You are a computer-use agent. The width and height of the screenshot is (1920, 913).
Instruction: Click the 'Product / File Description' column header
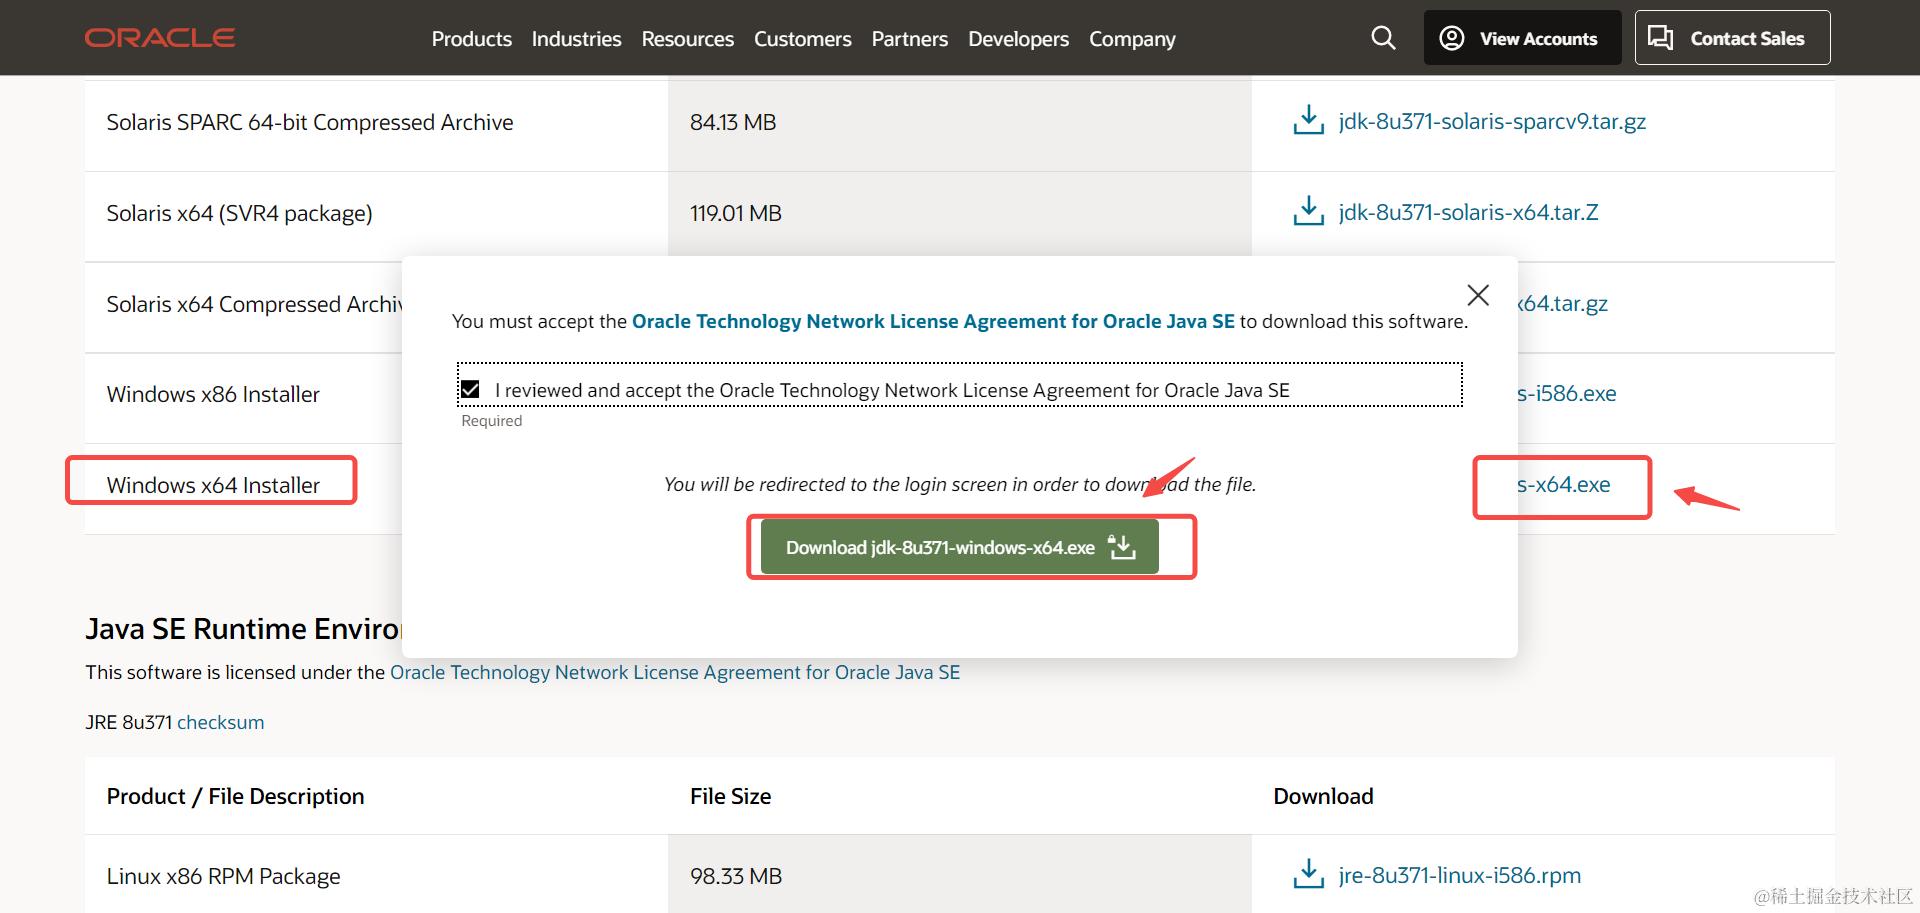click(x=236, y=796)
